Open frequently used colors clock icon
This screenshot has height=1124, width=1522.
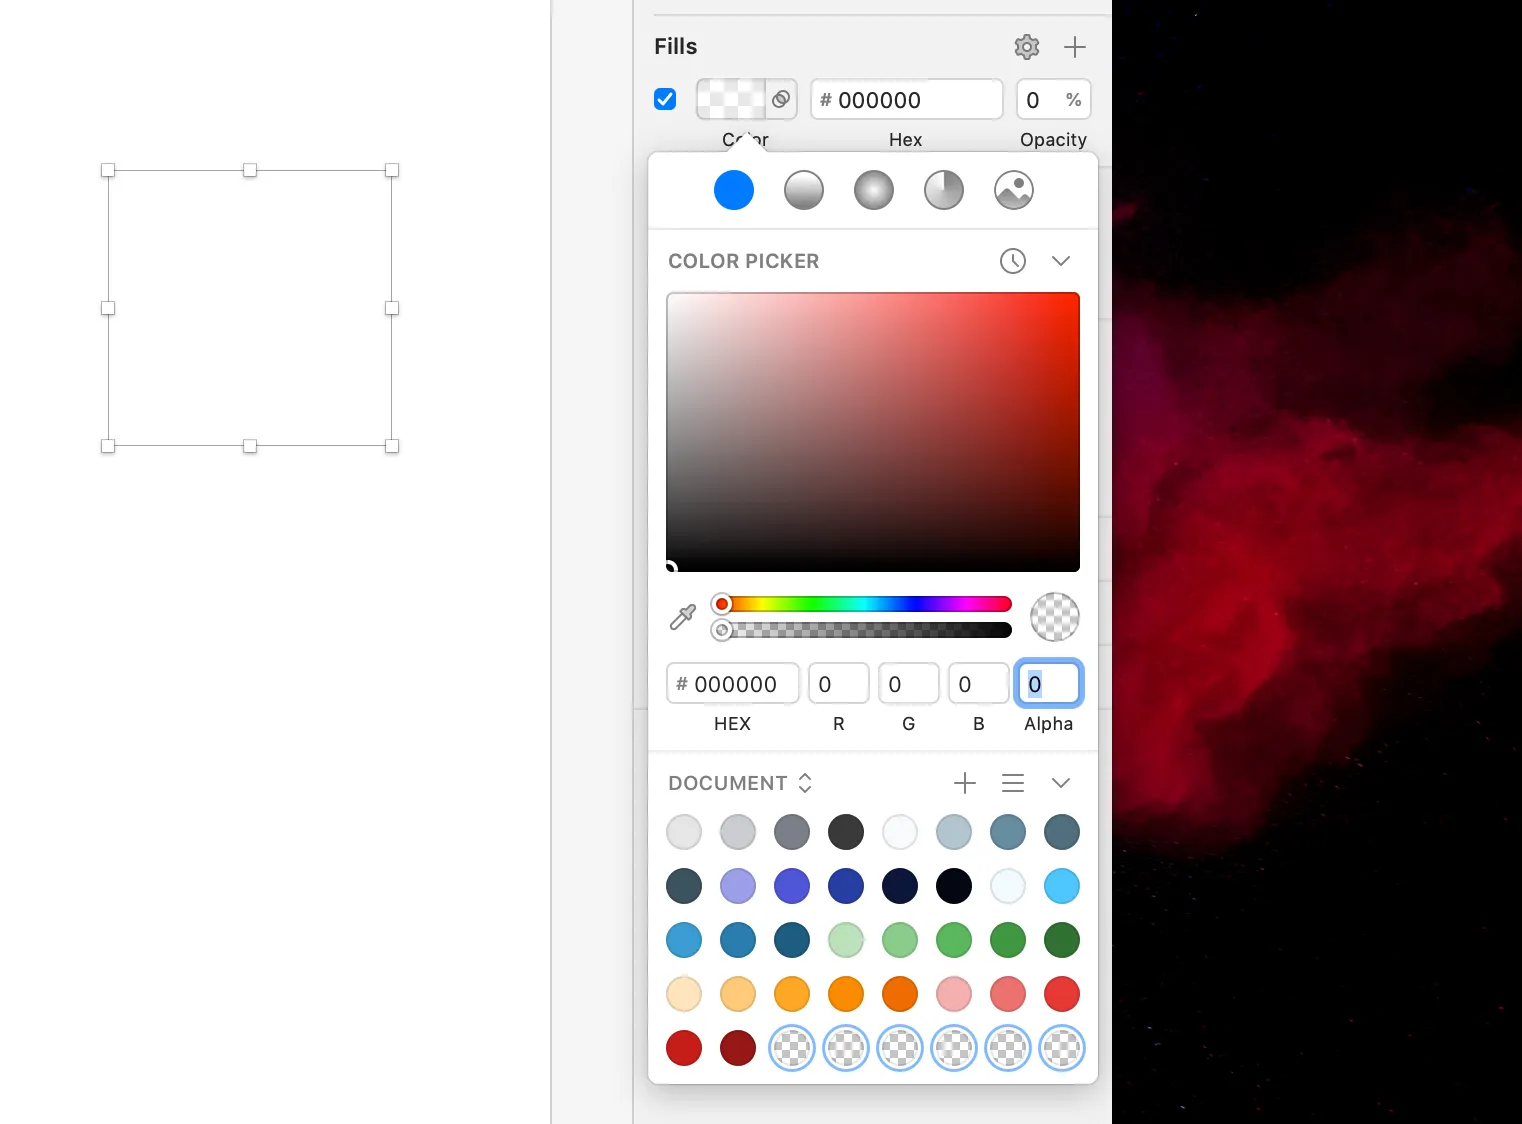[x=1012, y=261]
